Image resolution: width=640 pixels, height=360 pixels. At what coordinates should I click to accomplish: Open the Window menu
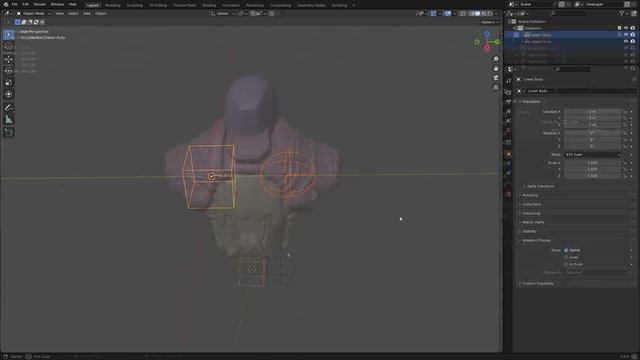(57, 4)
